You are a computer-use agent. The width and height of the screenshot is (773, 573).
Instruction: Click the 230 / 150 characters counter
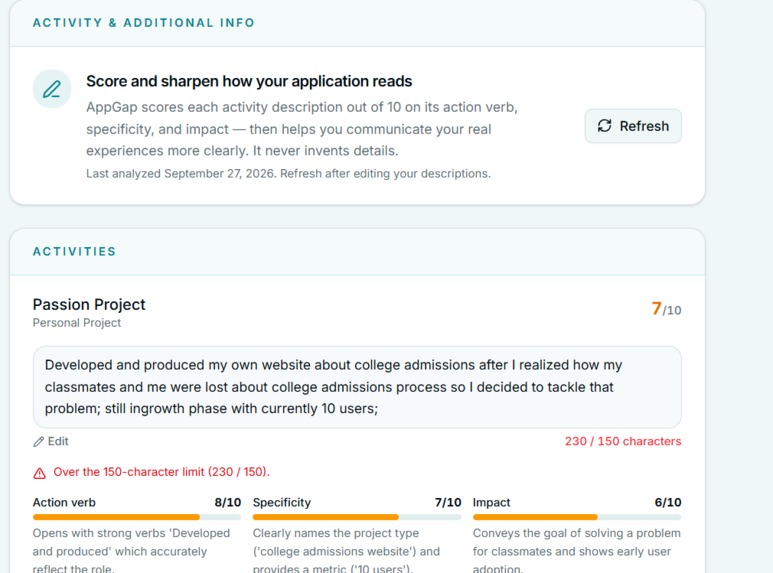point(623,441)
